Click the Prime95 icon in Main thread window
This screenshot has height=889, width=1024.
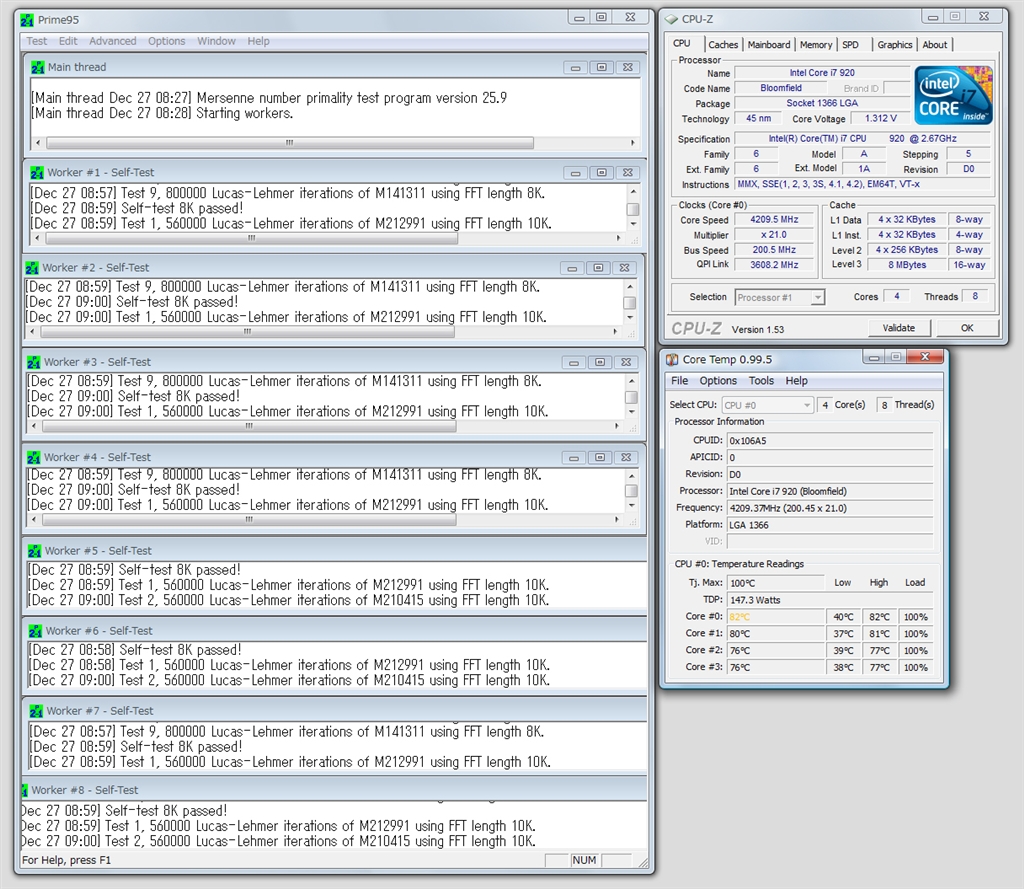(38, 67)
